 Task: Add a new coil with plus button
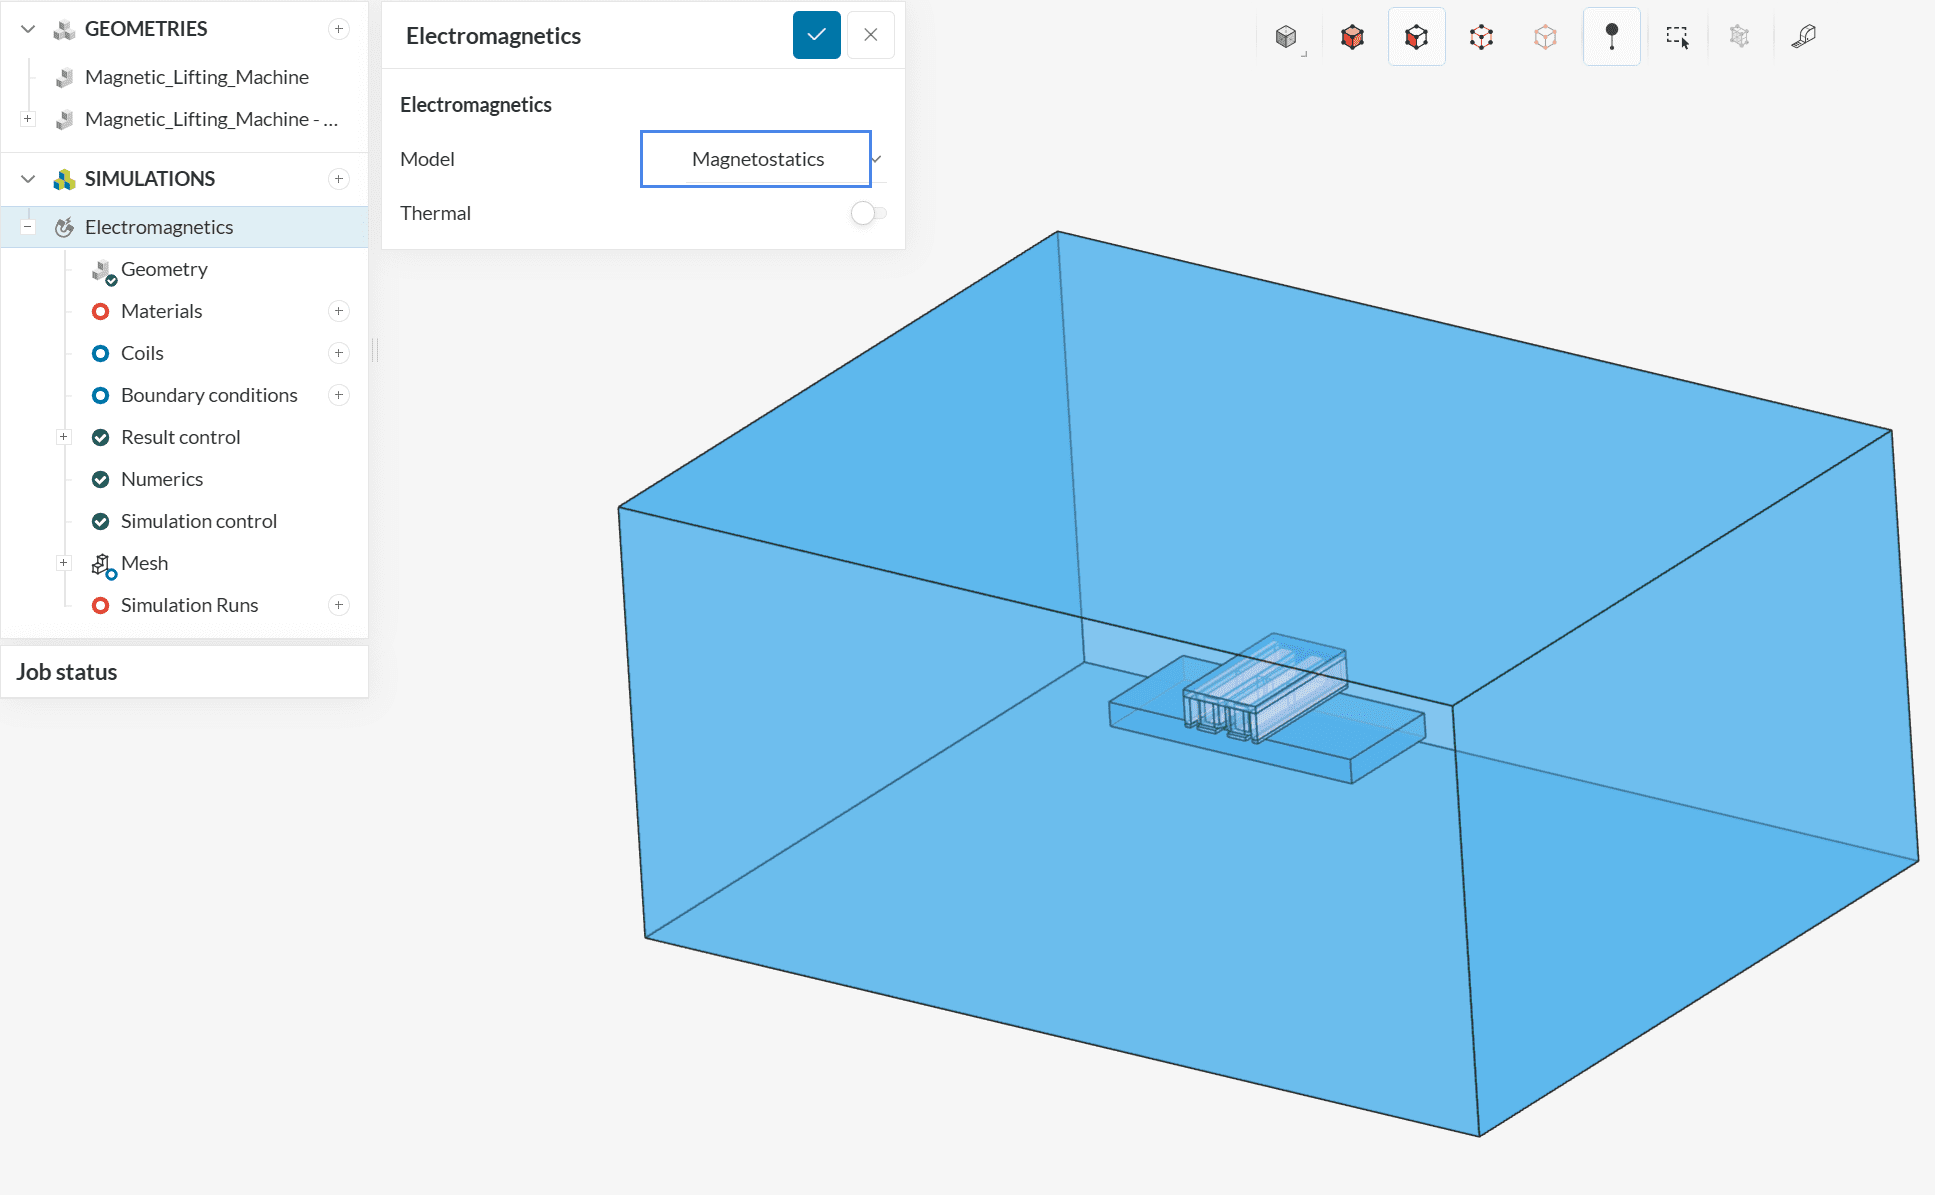[339, 353]
